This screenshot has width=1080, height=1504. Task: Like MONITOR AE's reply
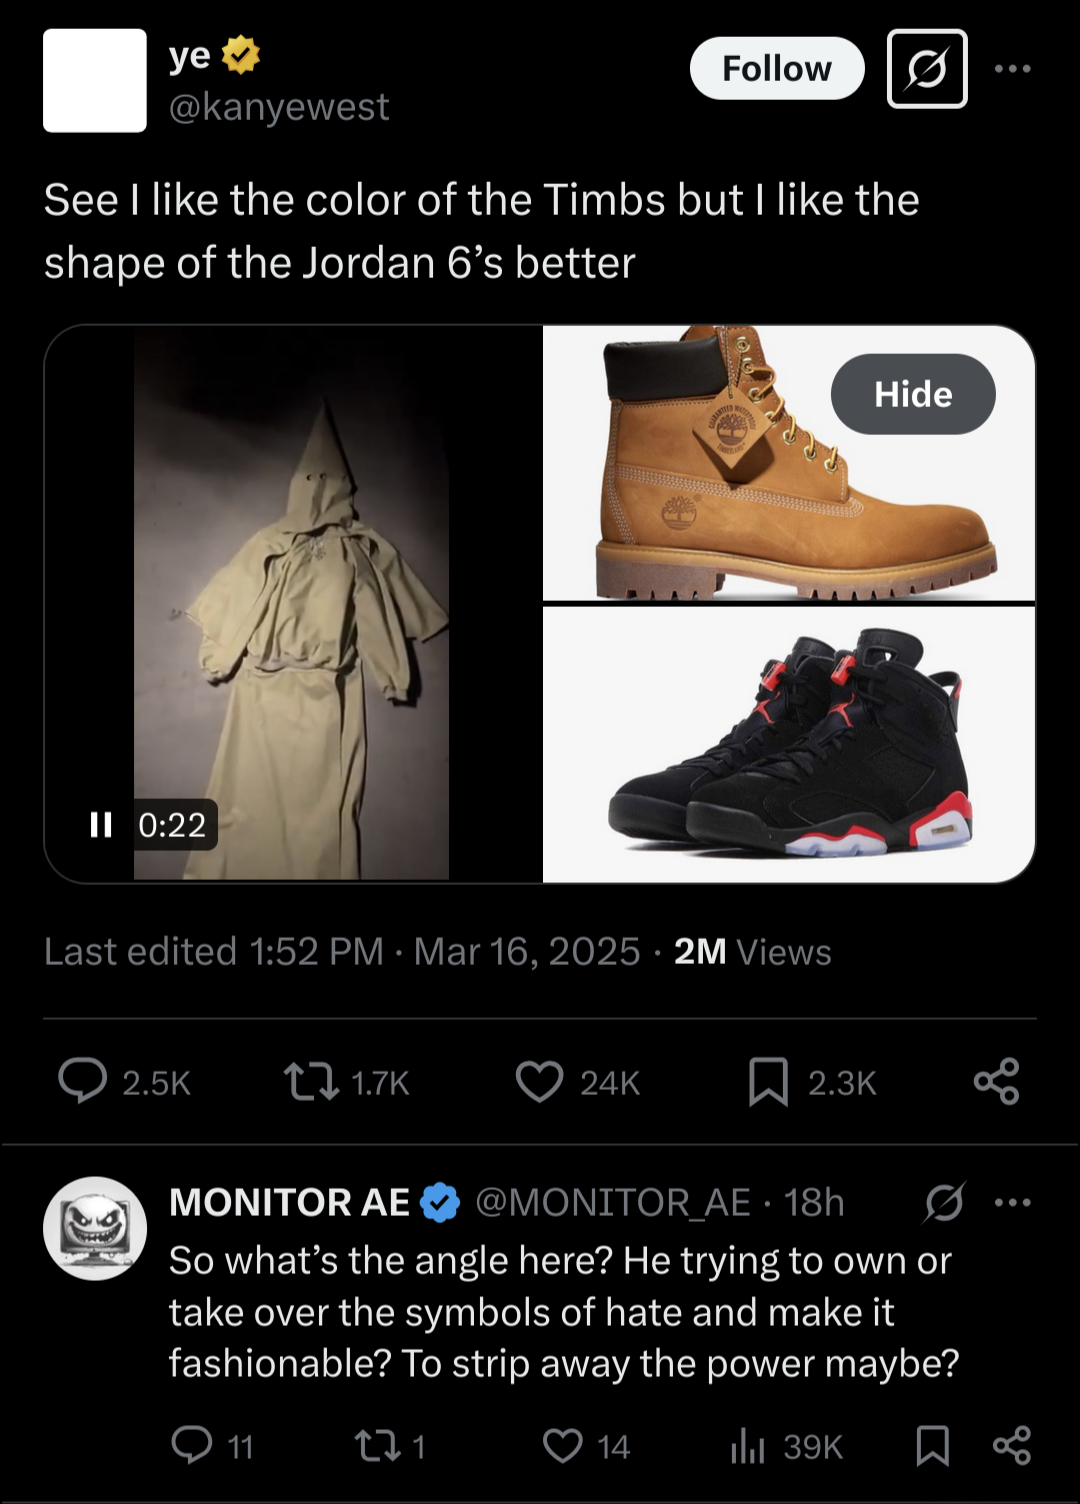pyautogui.click(x=563, y=1445)
